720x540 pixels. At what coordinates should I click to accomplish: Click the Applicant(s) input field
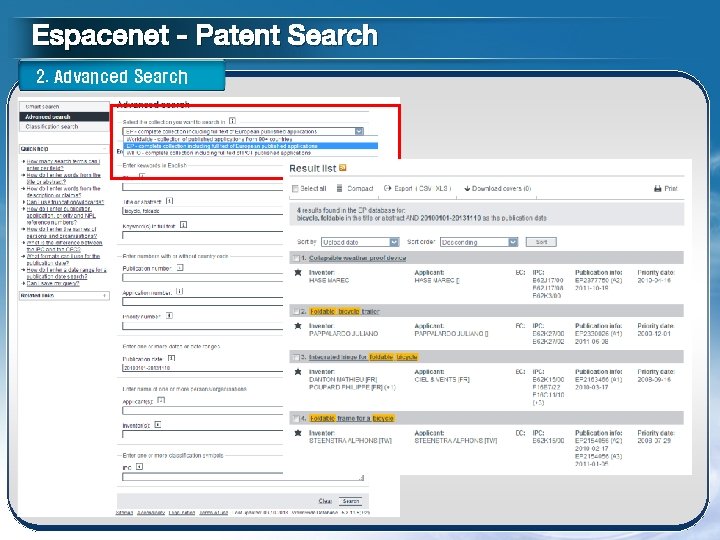202,411
